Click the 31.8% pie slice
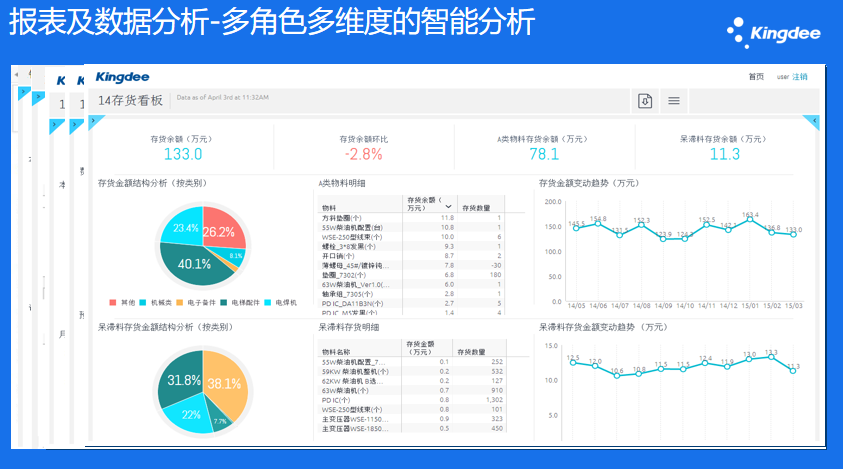Image resolution: width=843 pixels, height=469 pixels. coord(182,380)
